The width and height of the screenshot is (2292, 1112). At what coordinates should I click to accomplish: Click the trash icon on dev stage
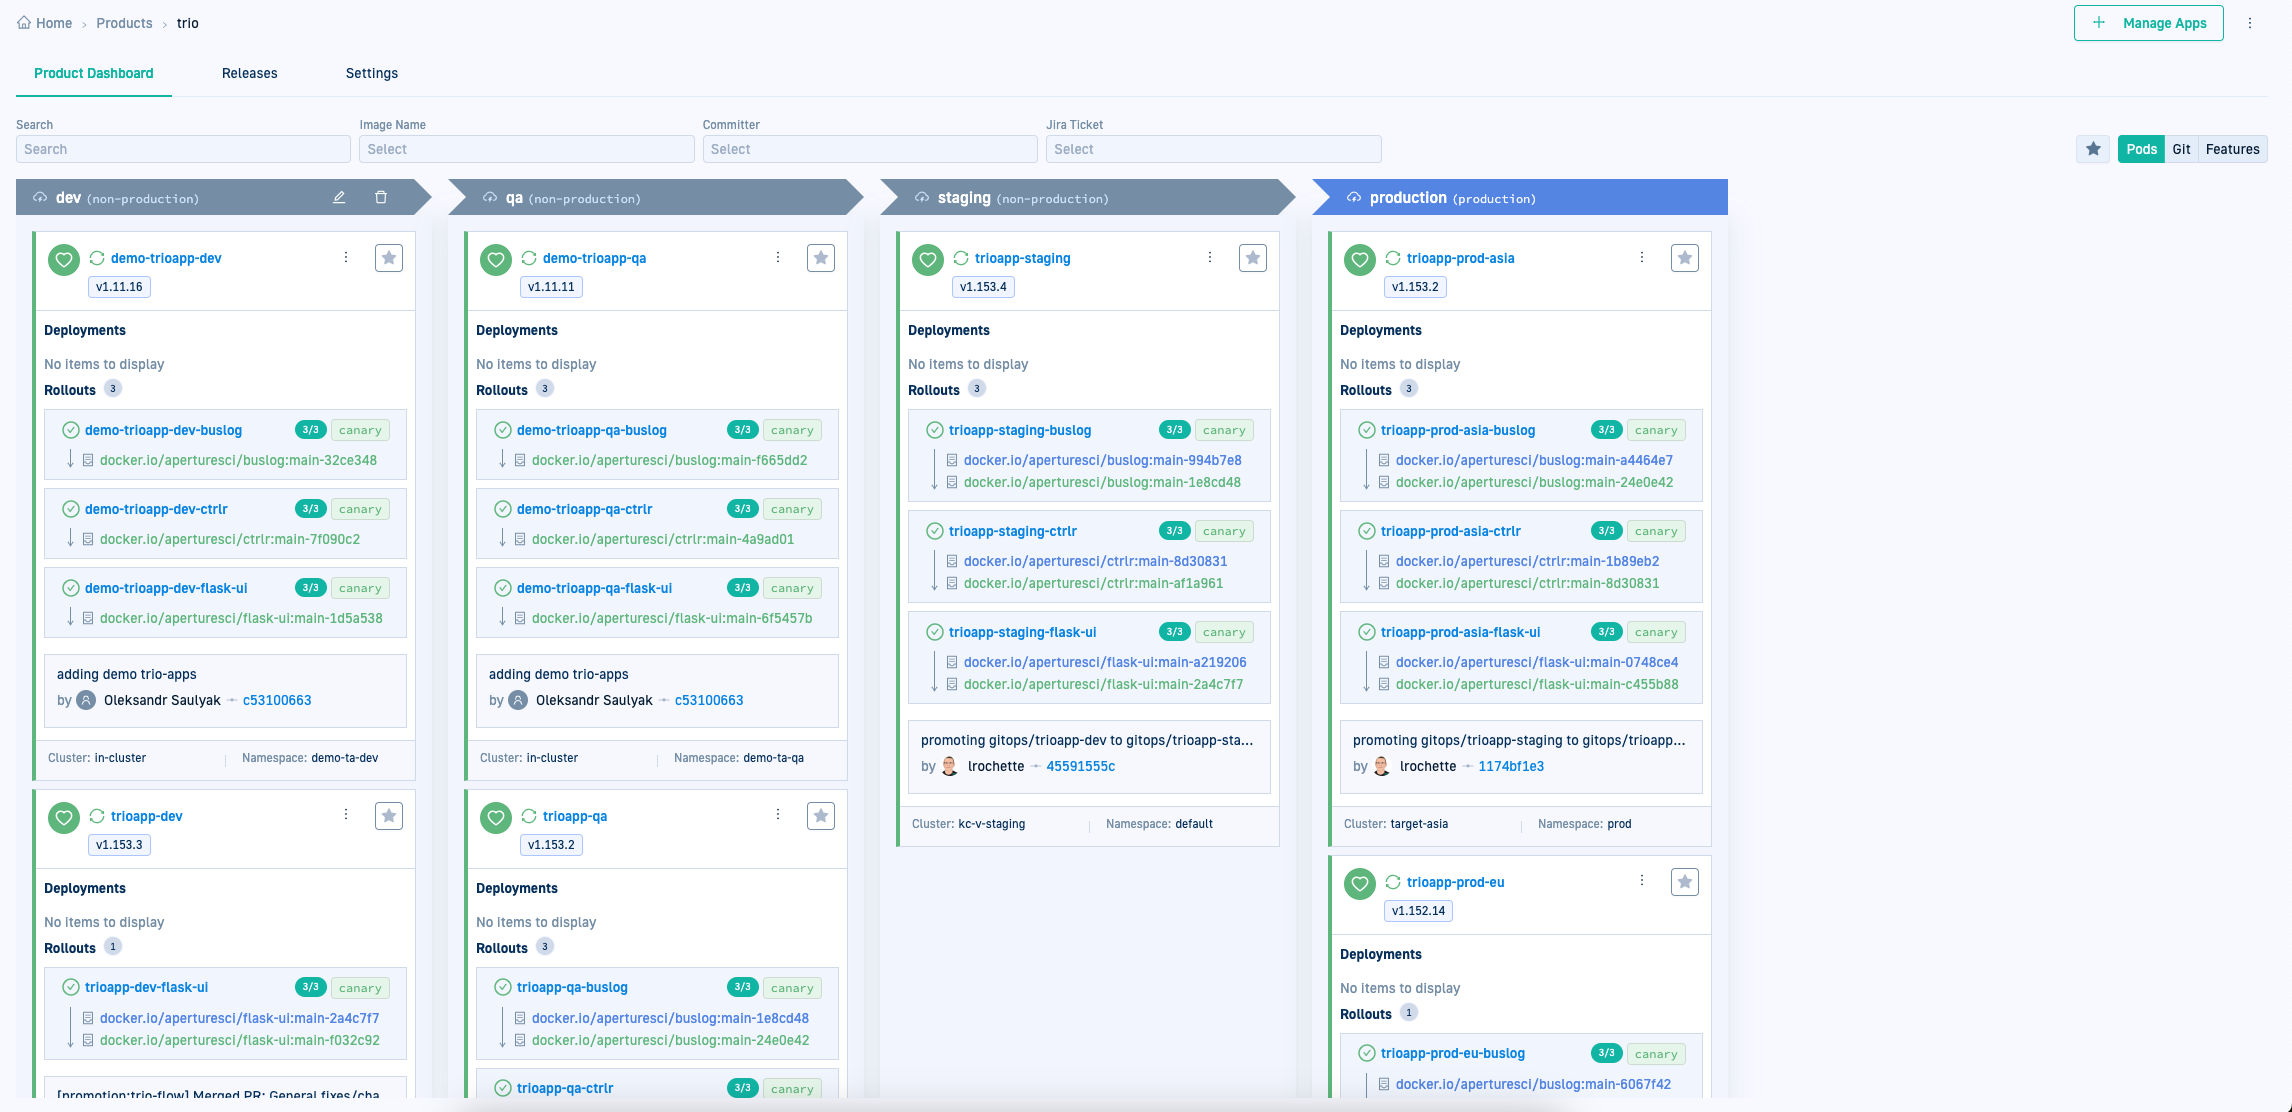(381, 197)
